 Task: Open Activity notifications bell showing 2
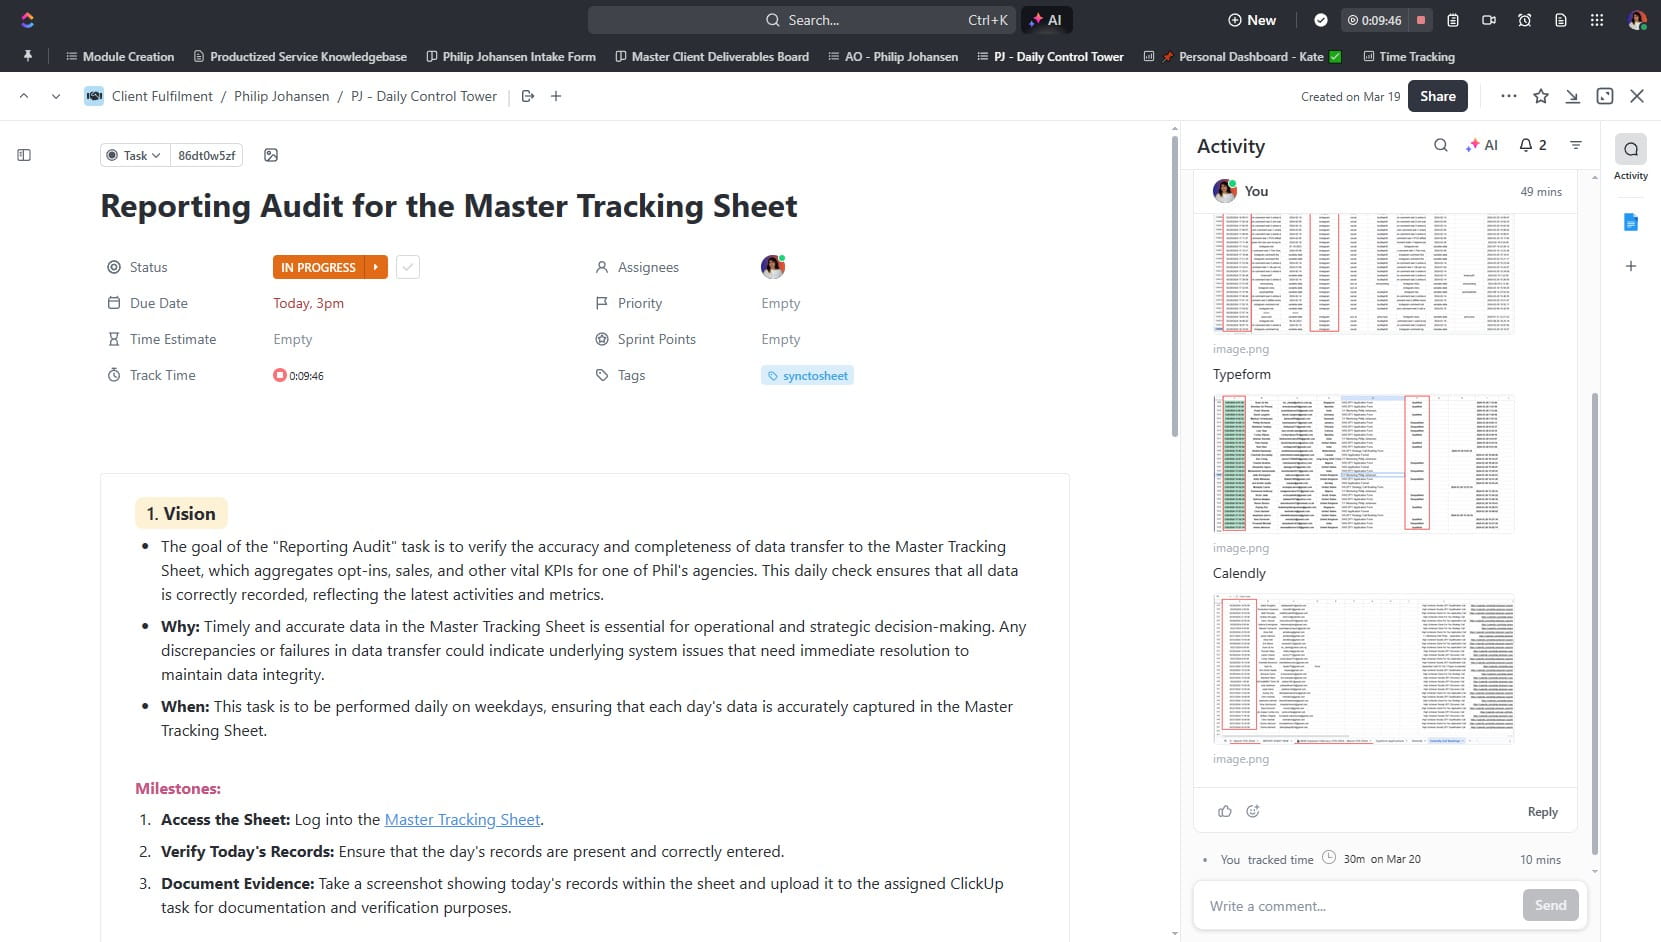click(x=1533, y=145)
